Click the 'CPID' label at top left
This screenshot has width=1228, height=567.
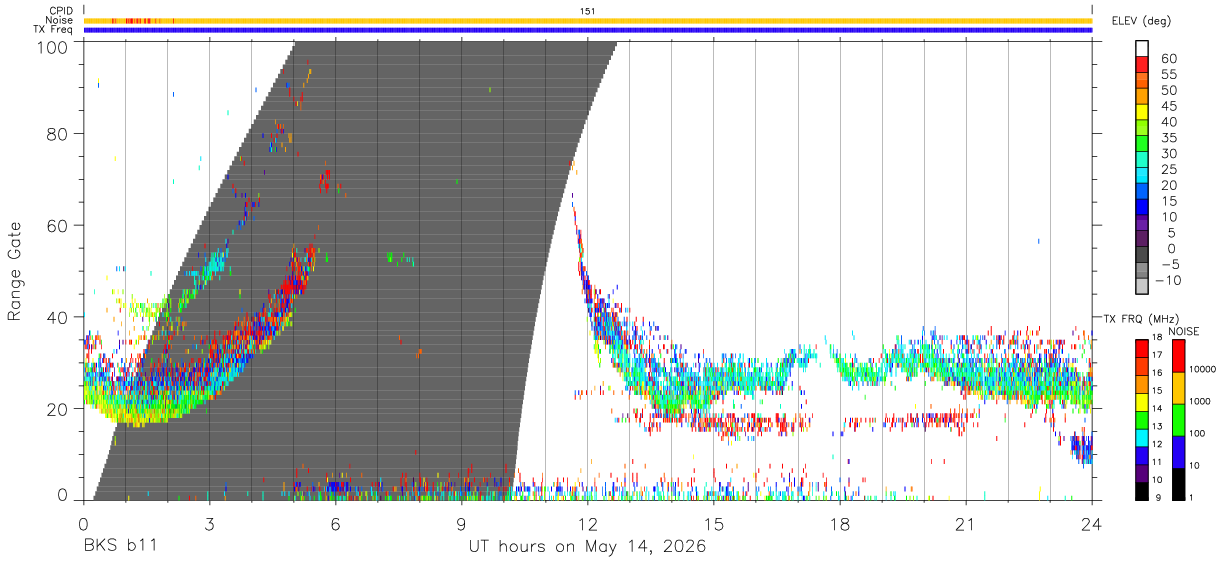pyautogui.click(x=61, y=11)
